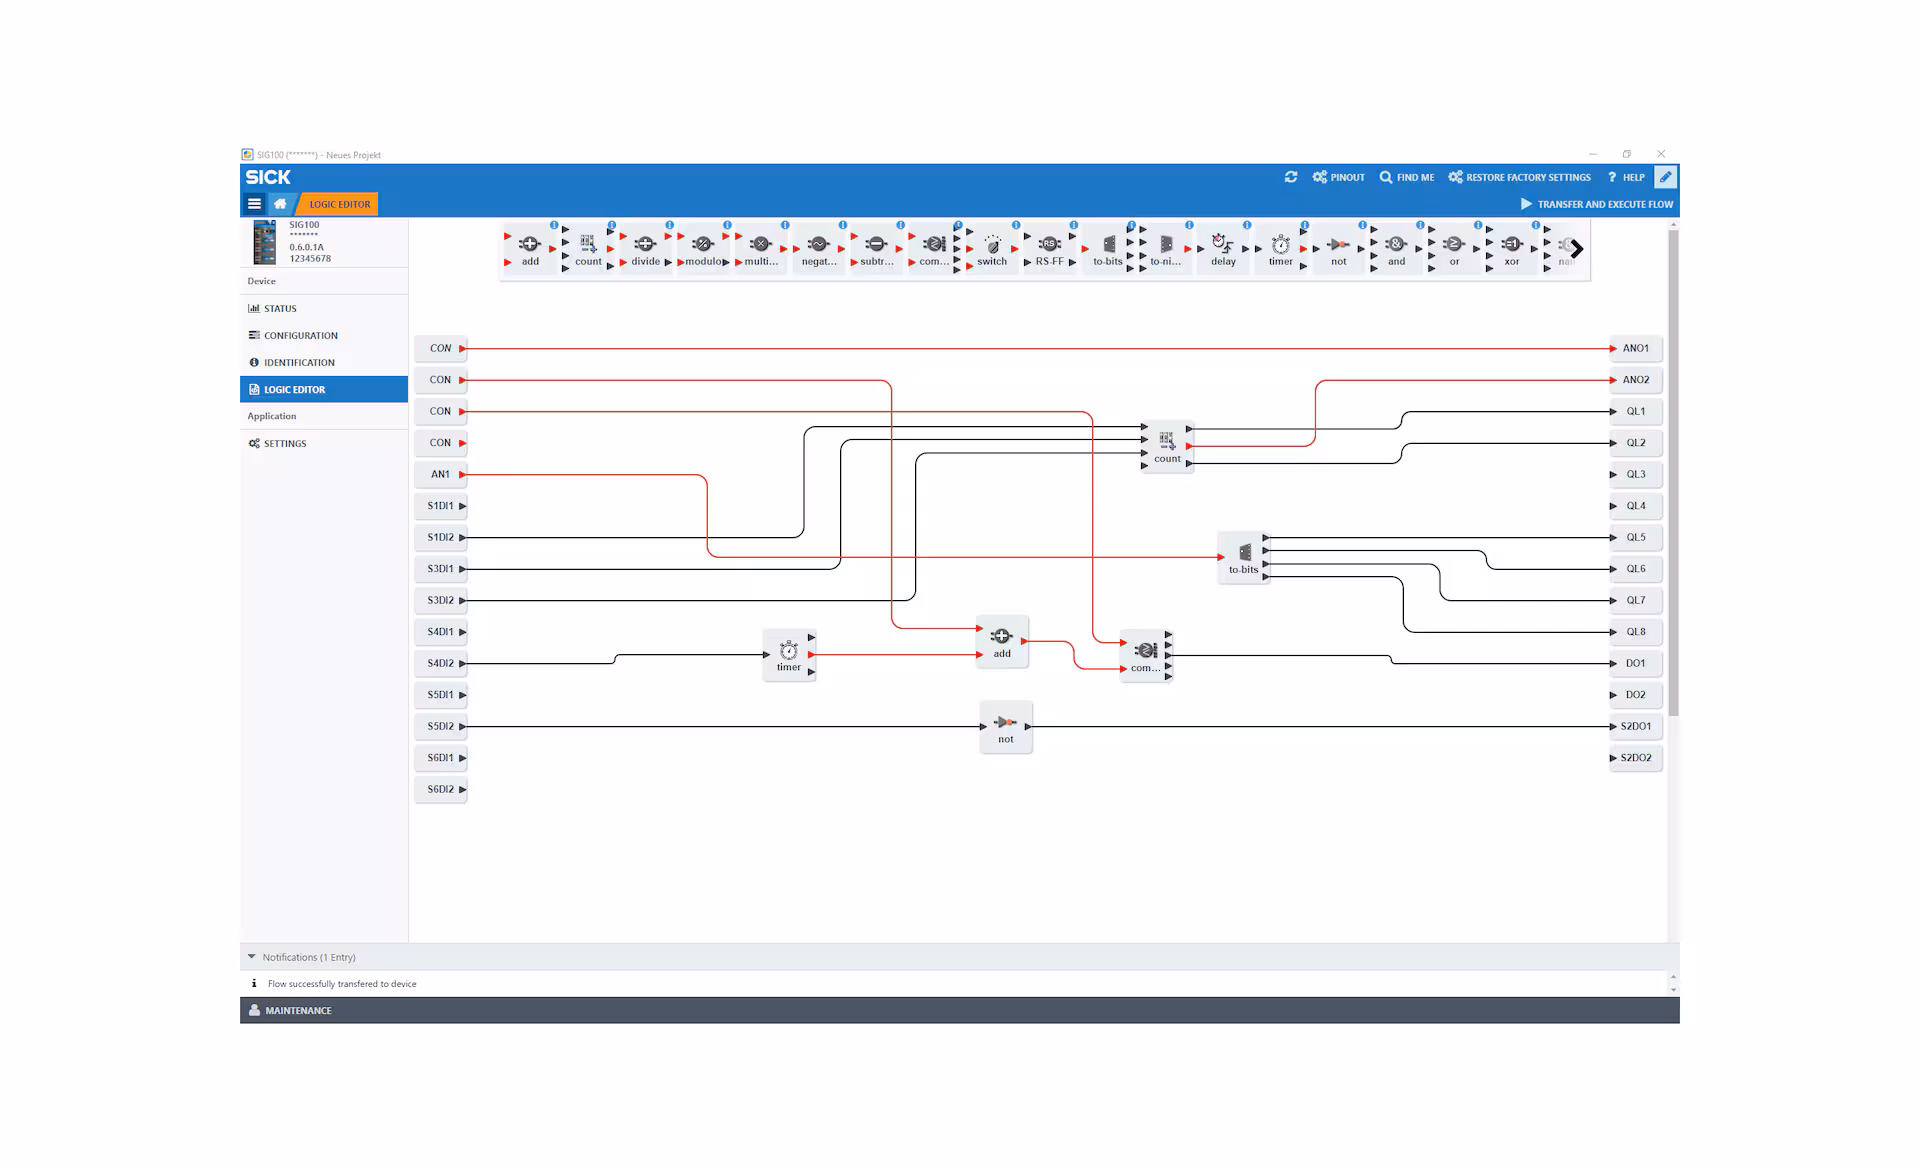Select the not block on the canvas
The image size is (1920, 1170).
pos(1005,727)
